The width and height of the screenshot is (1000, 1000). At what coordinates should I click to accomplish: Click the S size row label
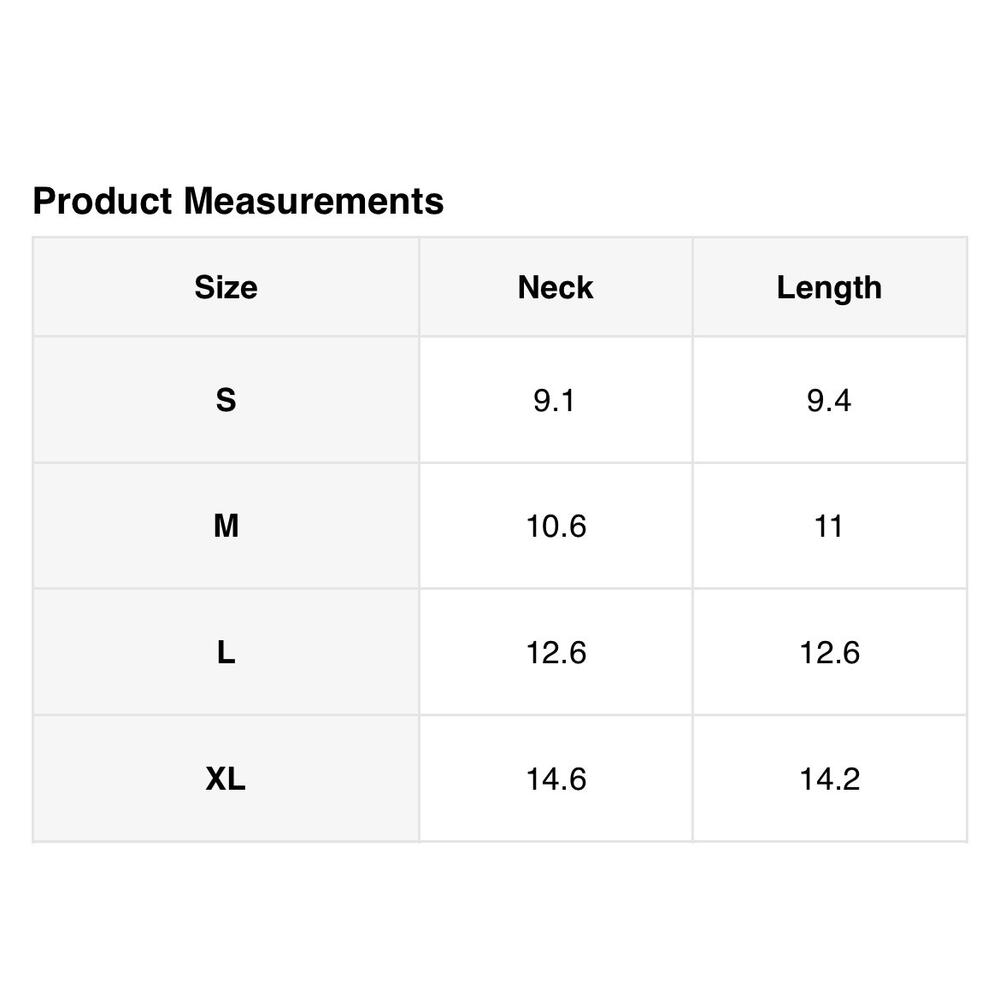[226, 400]
